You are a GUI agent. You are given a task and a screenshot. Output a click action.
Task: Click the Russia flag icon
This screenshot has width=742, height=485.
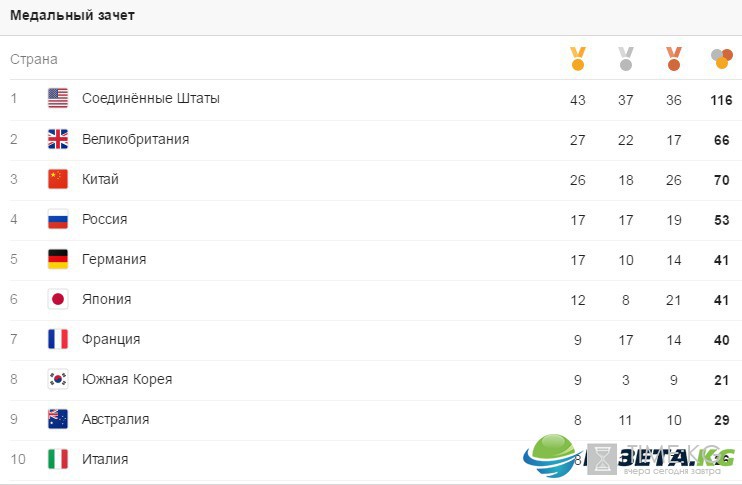[x=58, y=219]
